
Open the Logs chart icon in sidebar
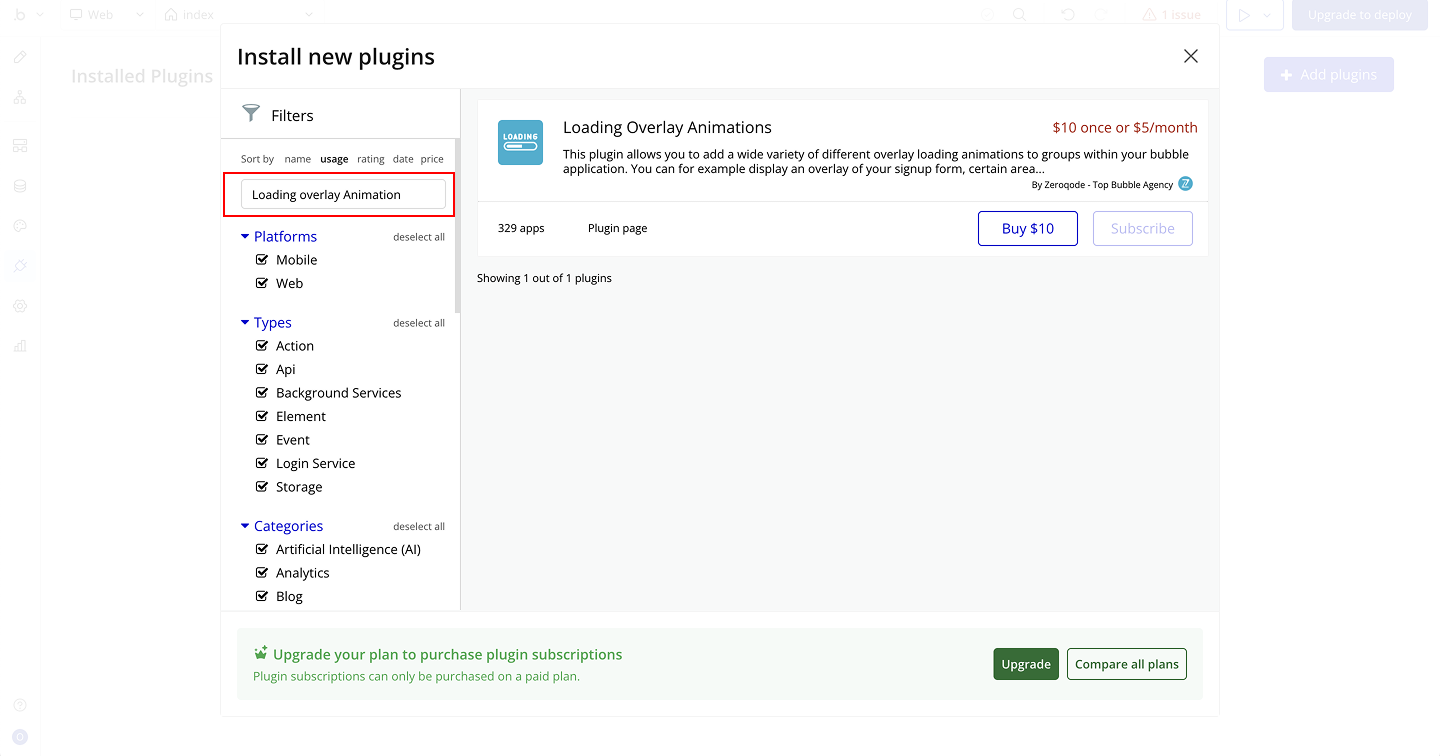coord(20,346)
